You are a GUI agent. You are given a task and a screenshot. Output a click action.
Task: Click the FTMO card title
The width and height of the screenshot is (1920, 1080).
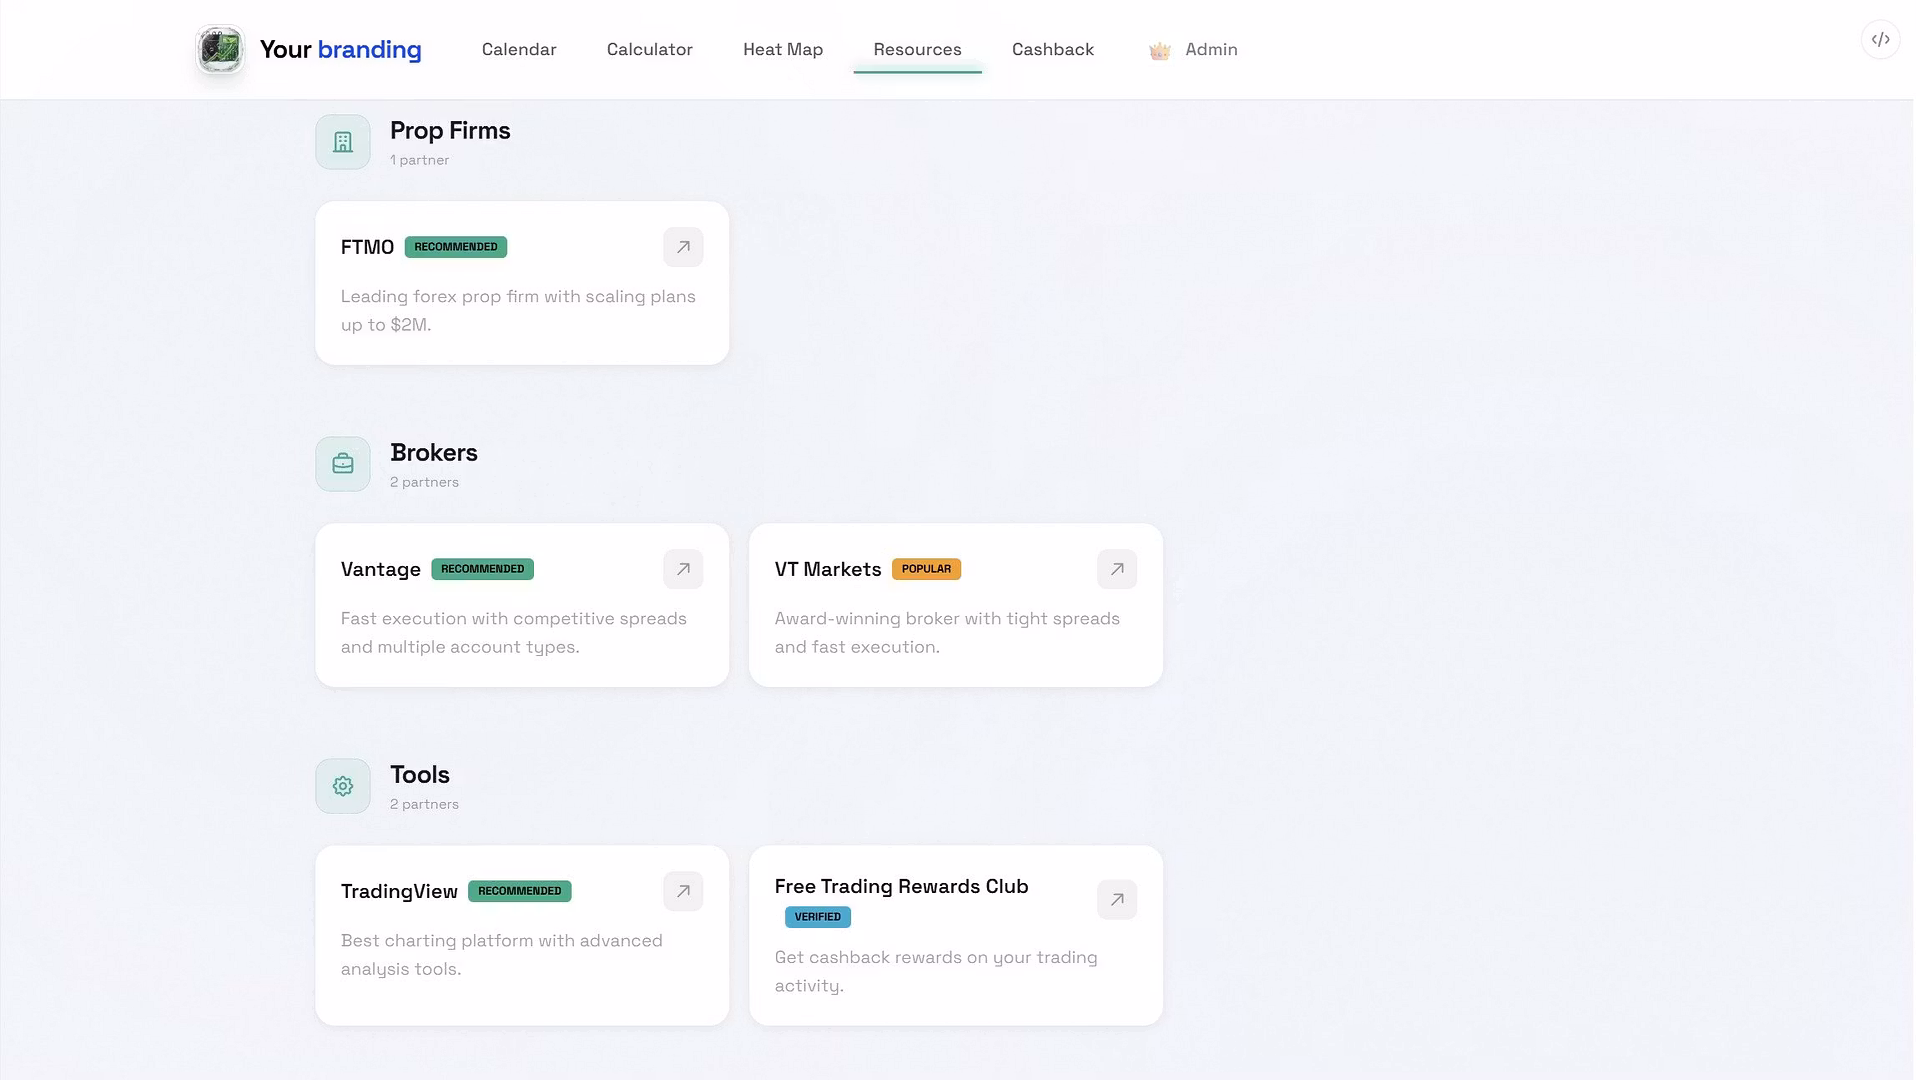click(x=367, y=247)
